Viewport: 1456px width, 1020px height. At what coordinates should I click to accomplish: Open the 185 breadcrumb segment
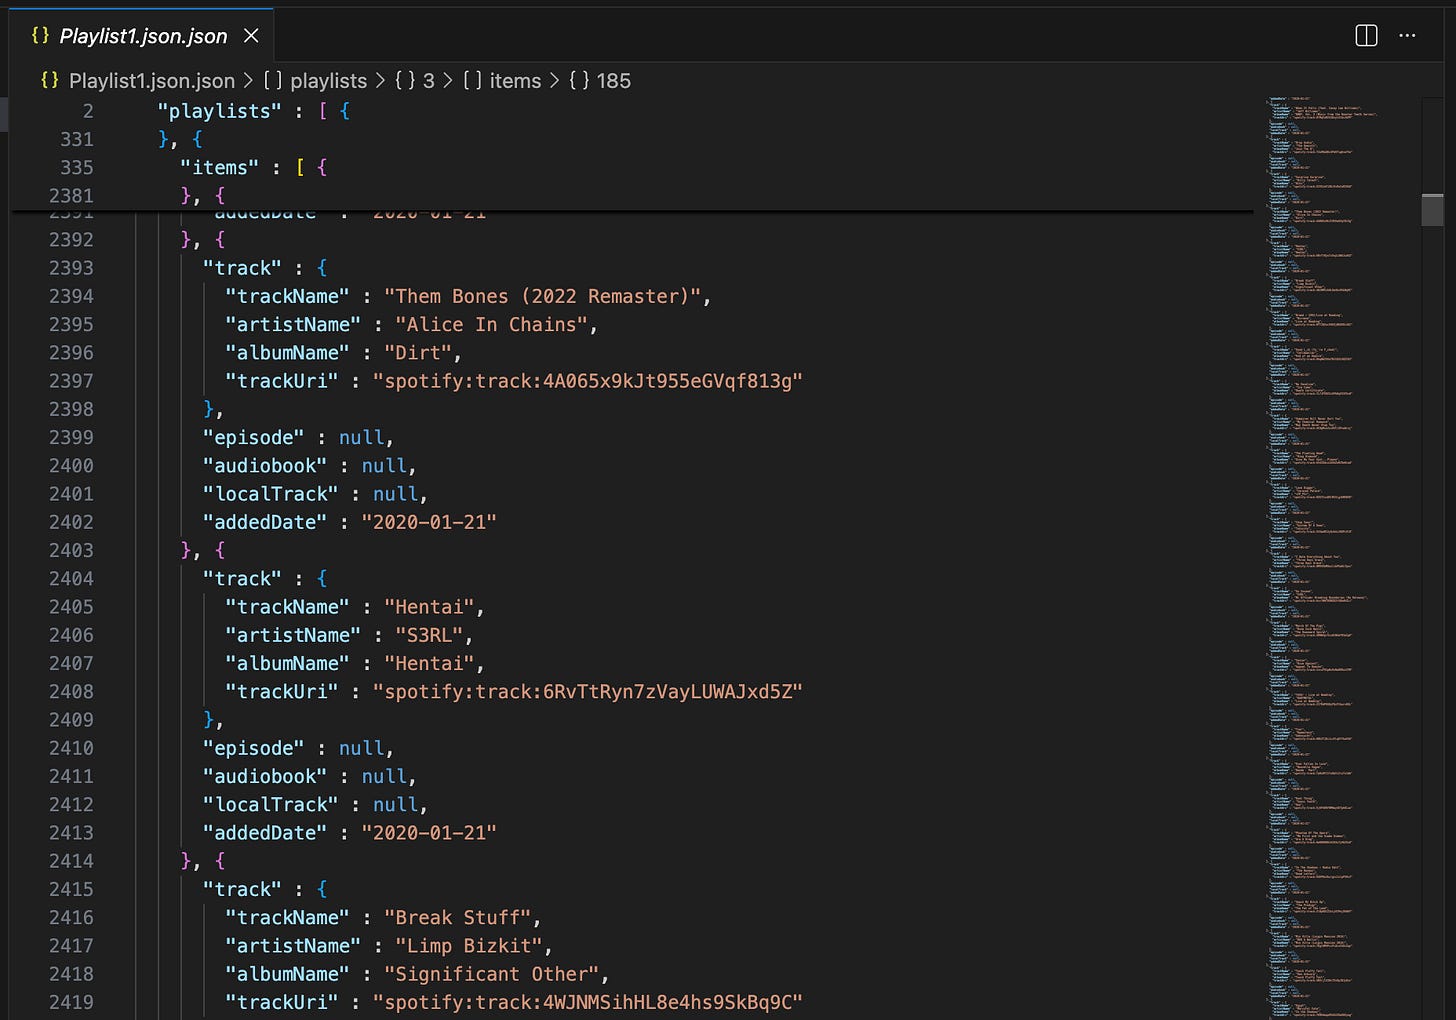point(613,81)
